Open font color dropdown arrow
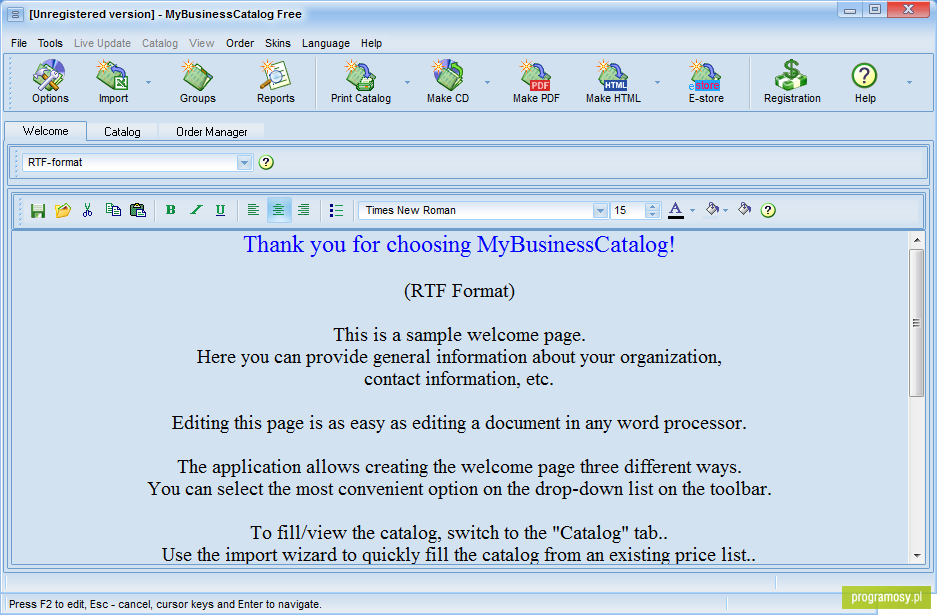The height and width of the screenshot is (615, 937). click(693, 210)
